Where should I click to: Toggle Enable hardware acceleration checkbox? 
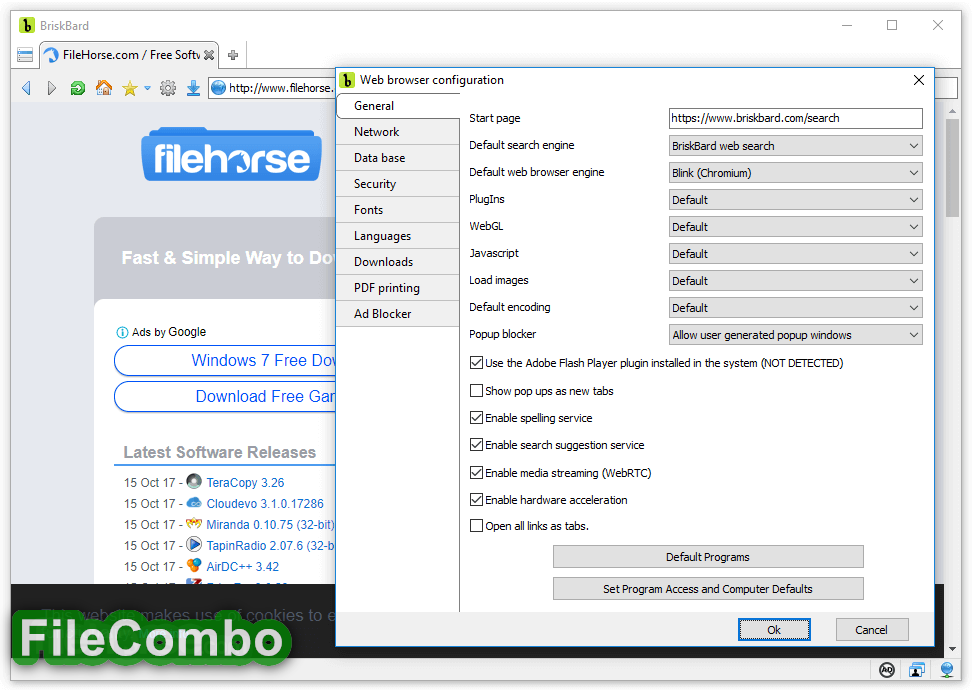coord(476,500)
